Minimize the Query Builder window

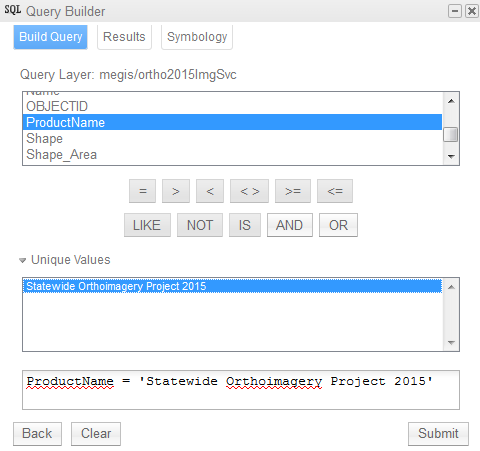tap(455, 11)
